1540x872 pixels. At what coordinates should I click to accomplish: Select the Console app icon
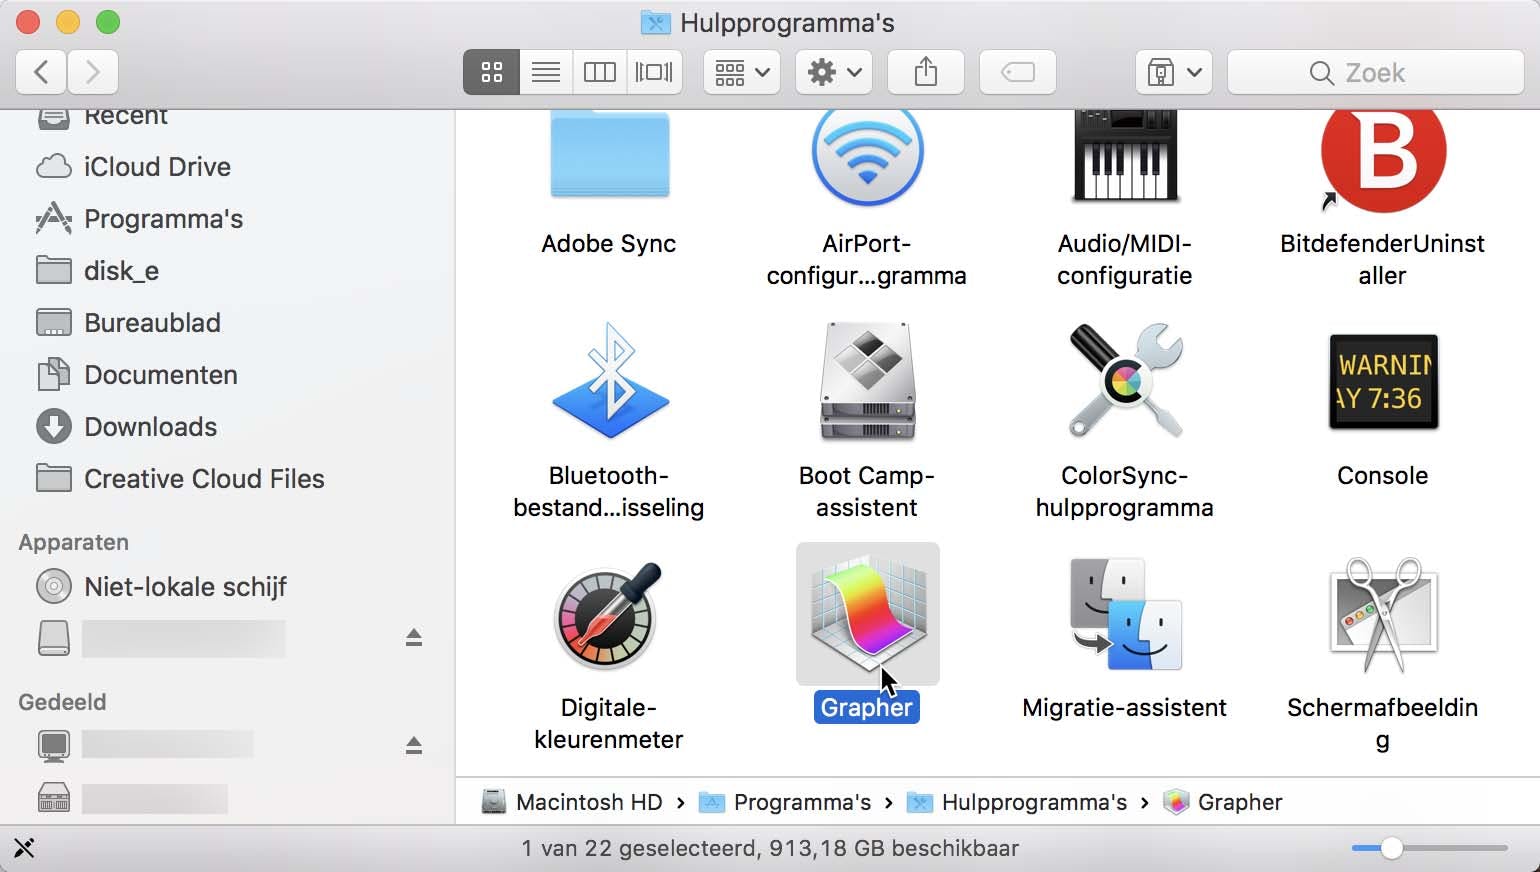1383,381
